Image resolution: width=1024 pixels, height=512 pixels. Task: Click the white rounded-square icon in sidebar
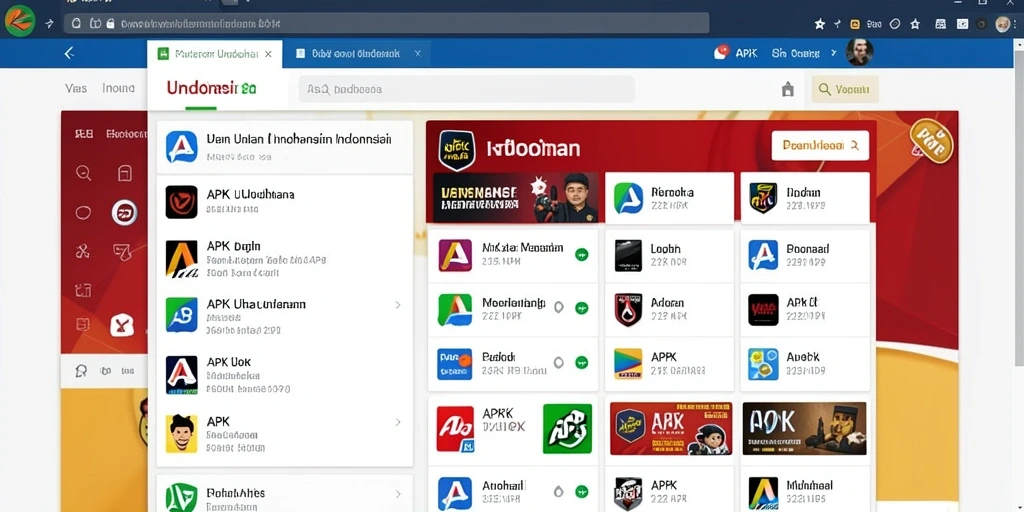pos(122,325)
